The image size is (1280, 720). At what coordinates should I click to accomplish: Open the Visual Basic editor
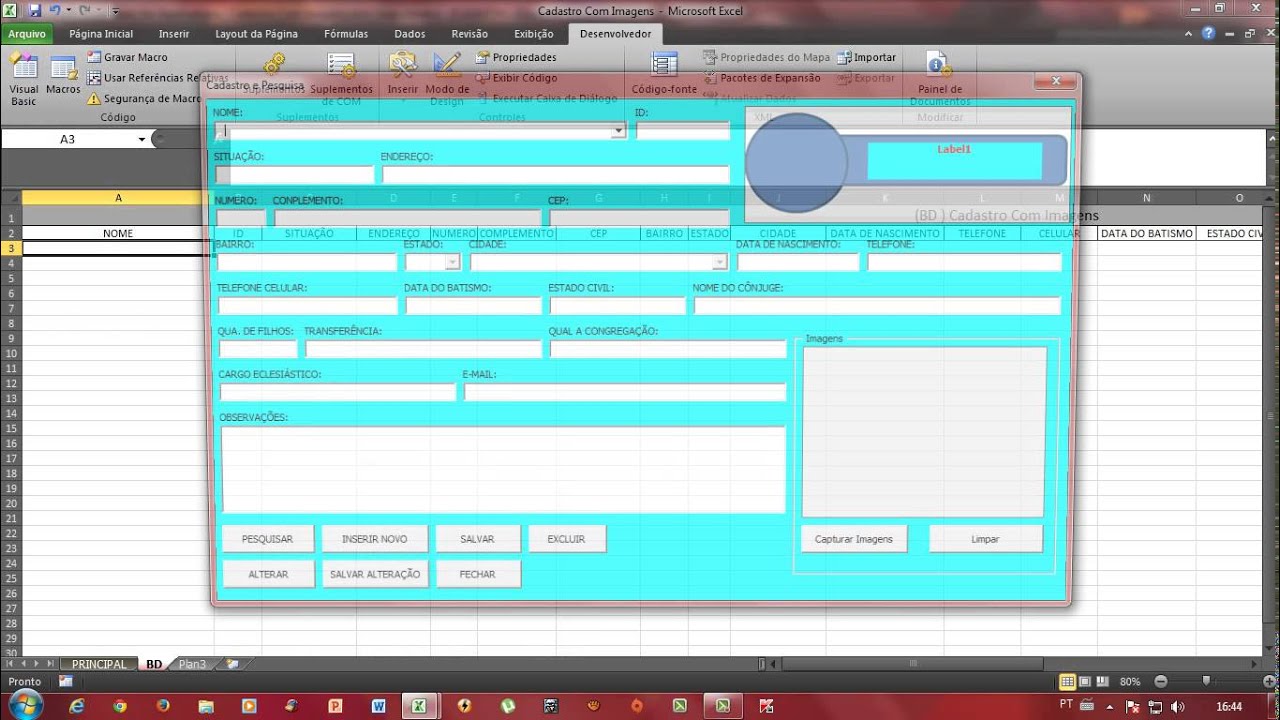24,79
